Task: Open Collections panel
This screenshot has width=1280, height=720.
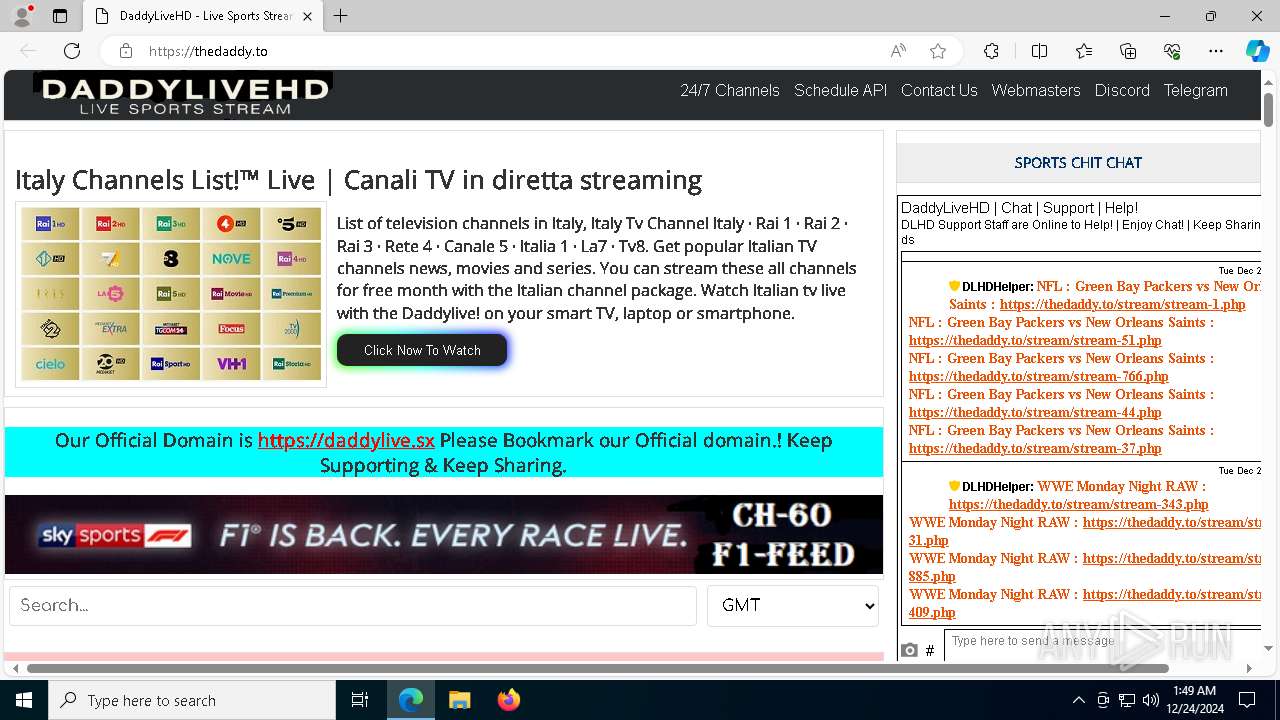Action: pyautogui.click(x=1128, y=51)
